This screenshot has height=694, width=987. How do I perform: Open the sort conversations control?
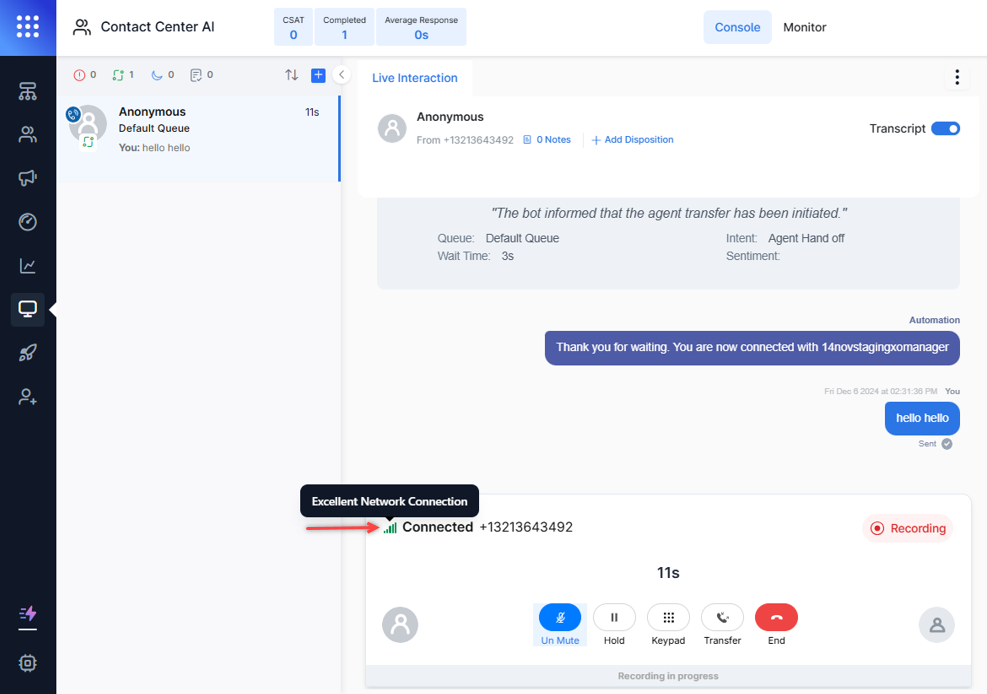[292, 75]
